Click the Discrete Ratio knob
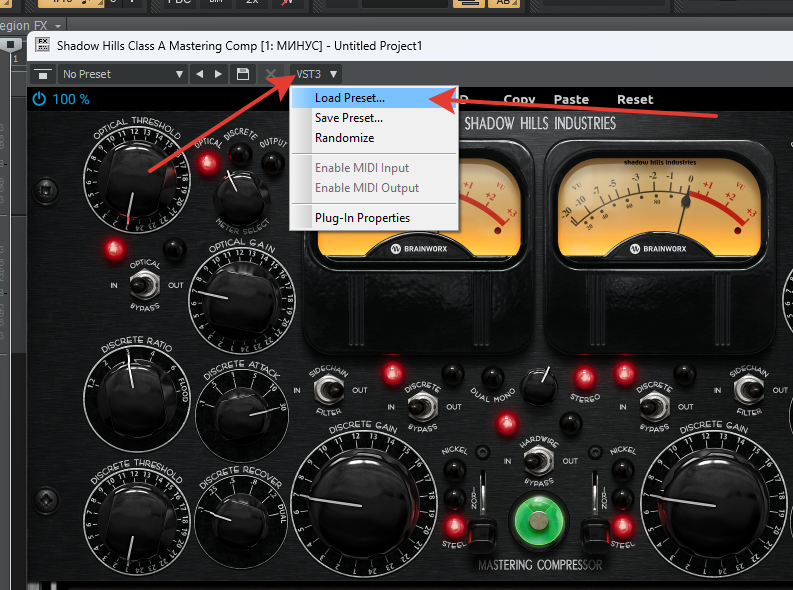793x590 pixels. coord(136,397)
